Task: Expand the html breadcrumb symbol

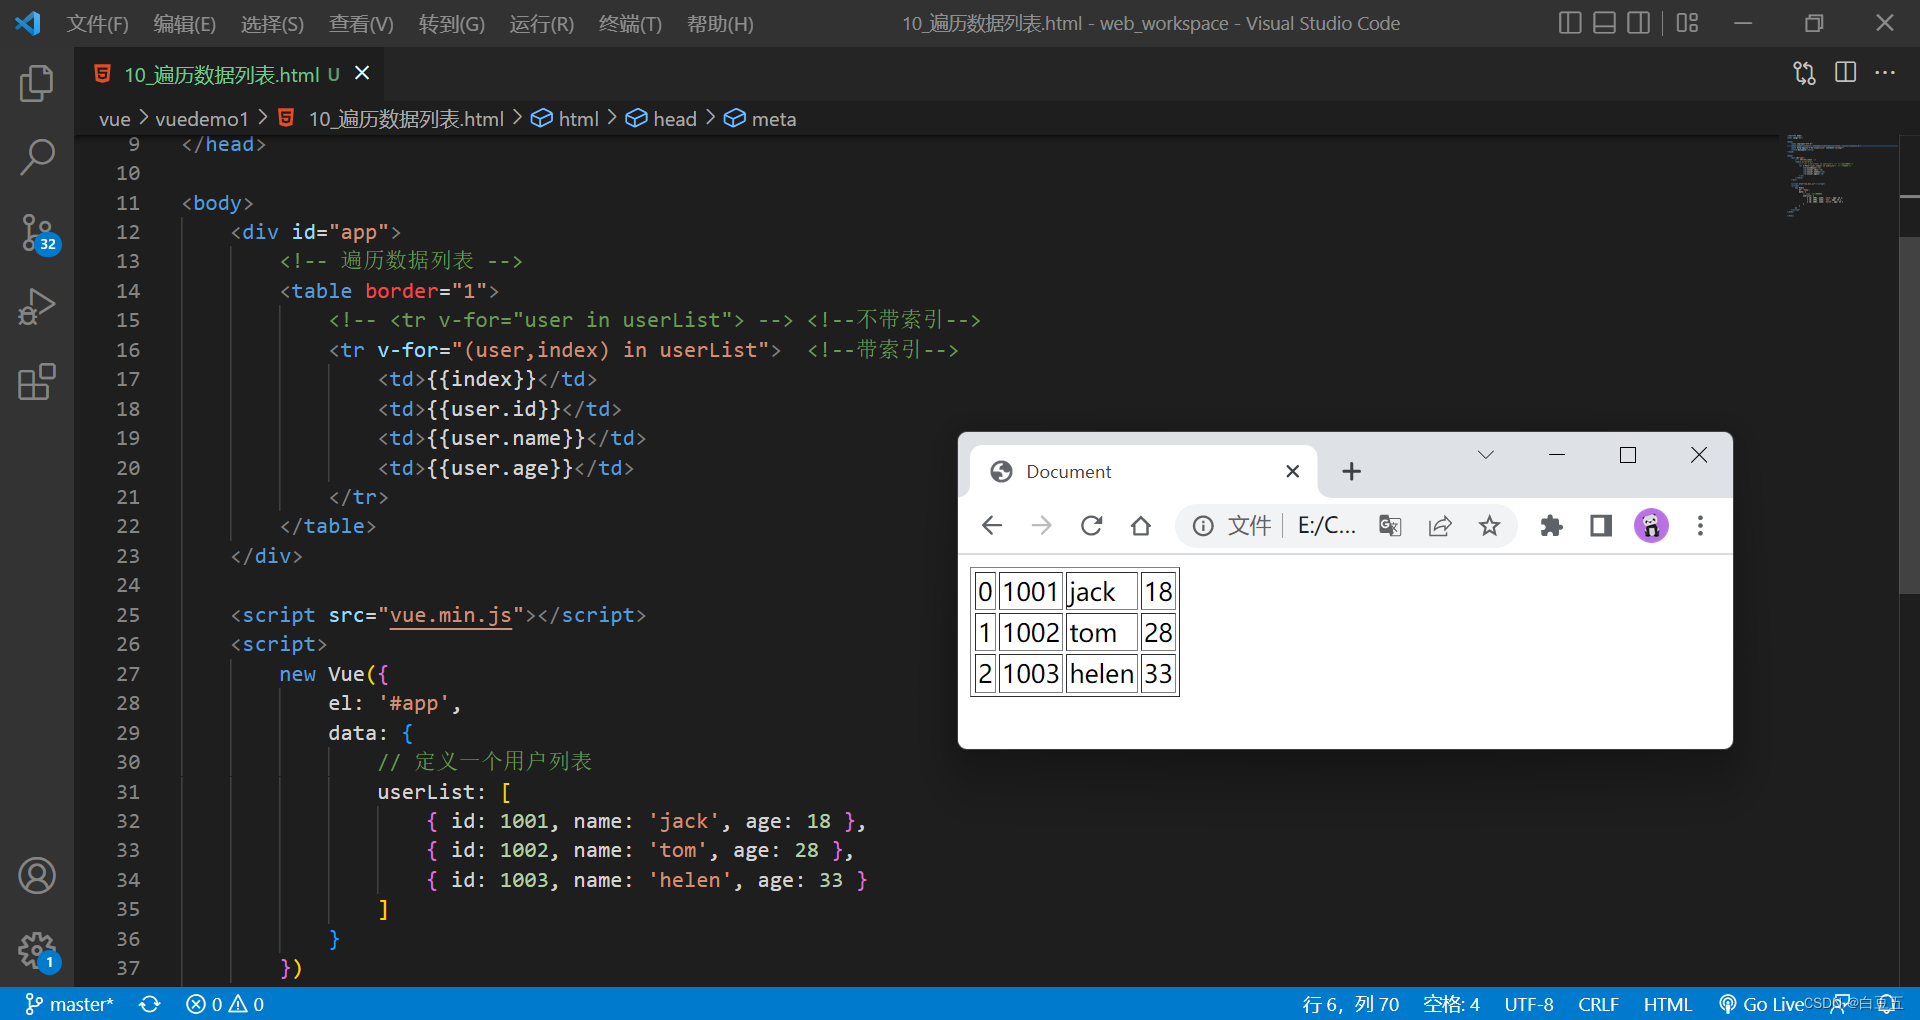Action: pyautogui.click(x=565, y=119)
